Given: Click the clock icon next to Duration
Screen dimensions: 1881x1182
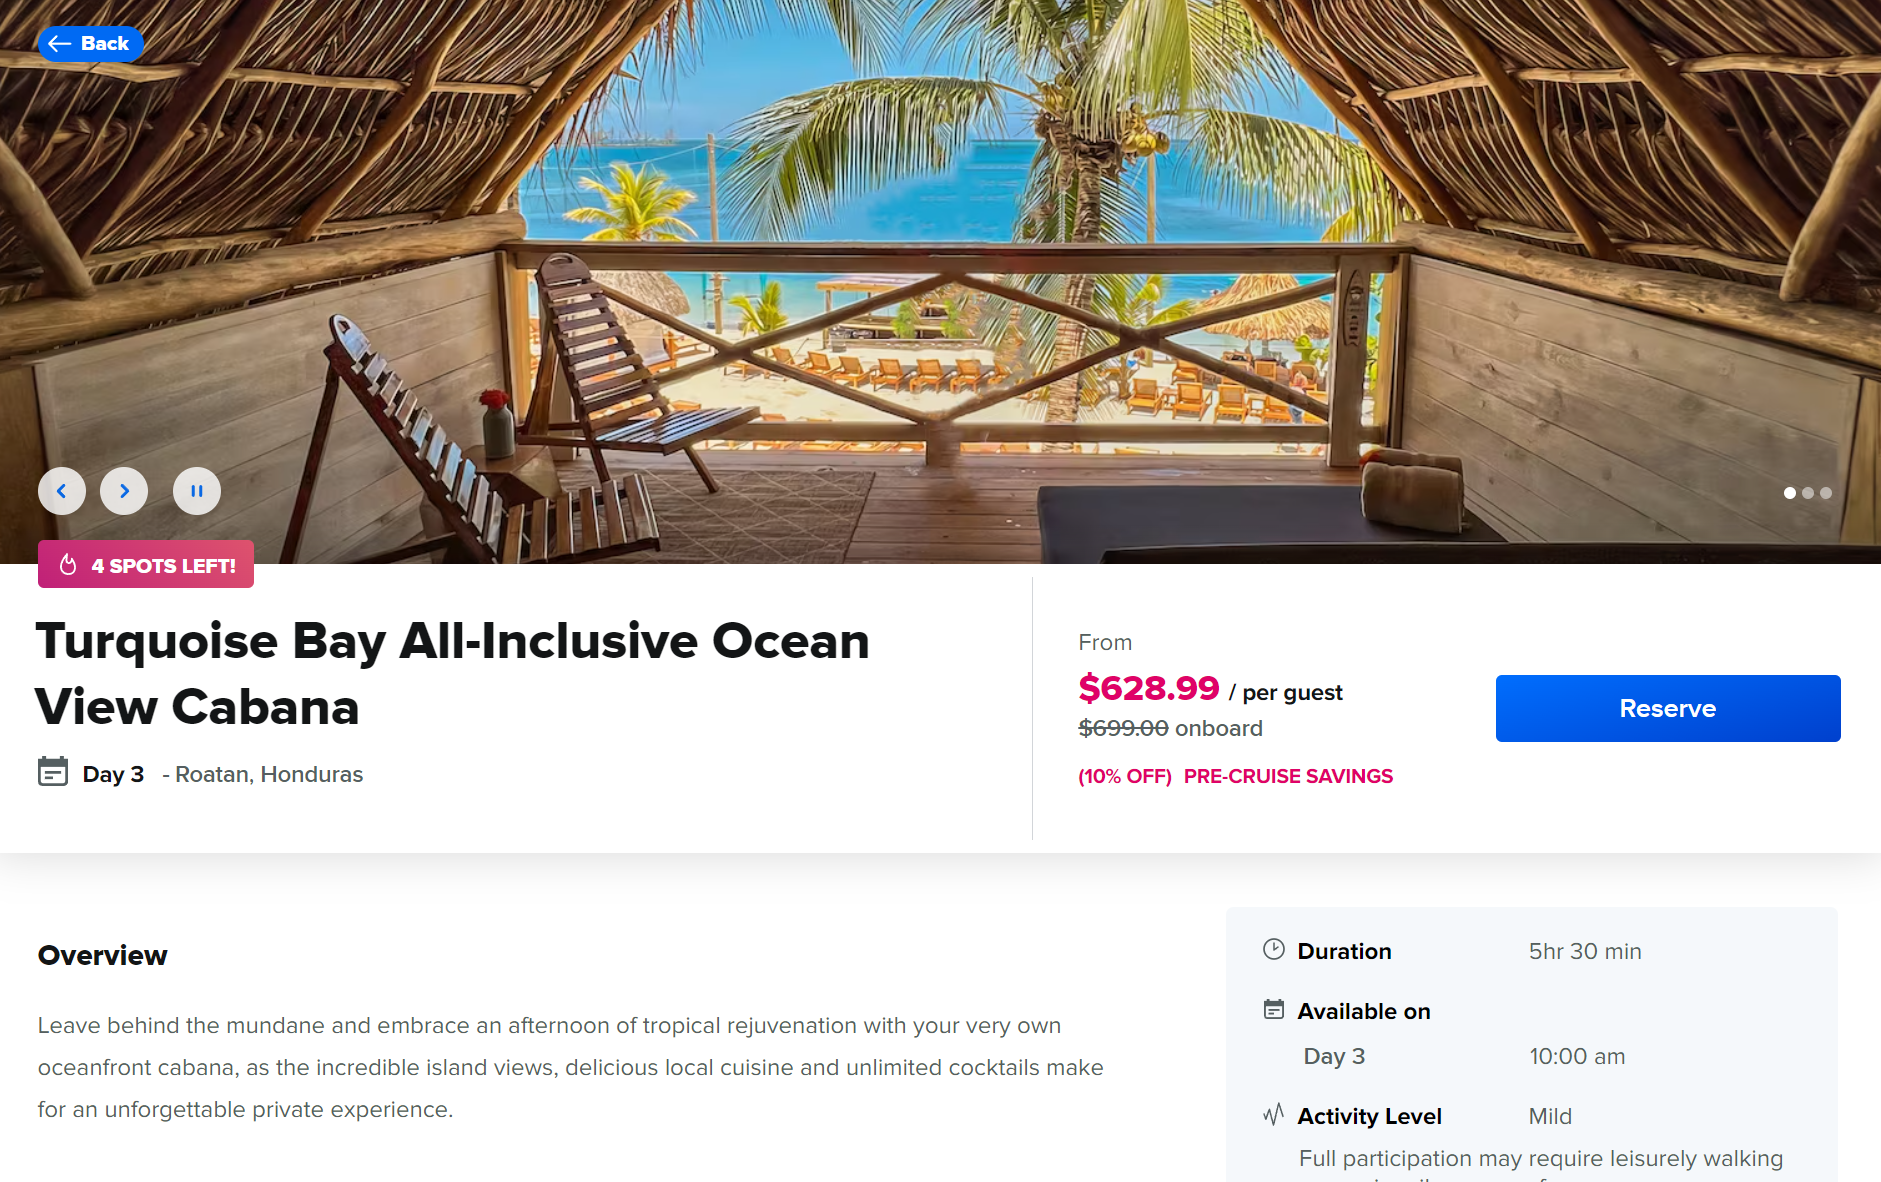Looking at the screenshot, I should pyautogui.click(x=1273, y=949).
